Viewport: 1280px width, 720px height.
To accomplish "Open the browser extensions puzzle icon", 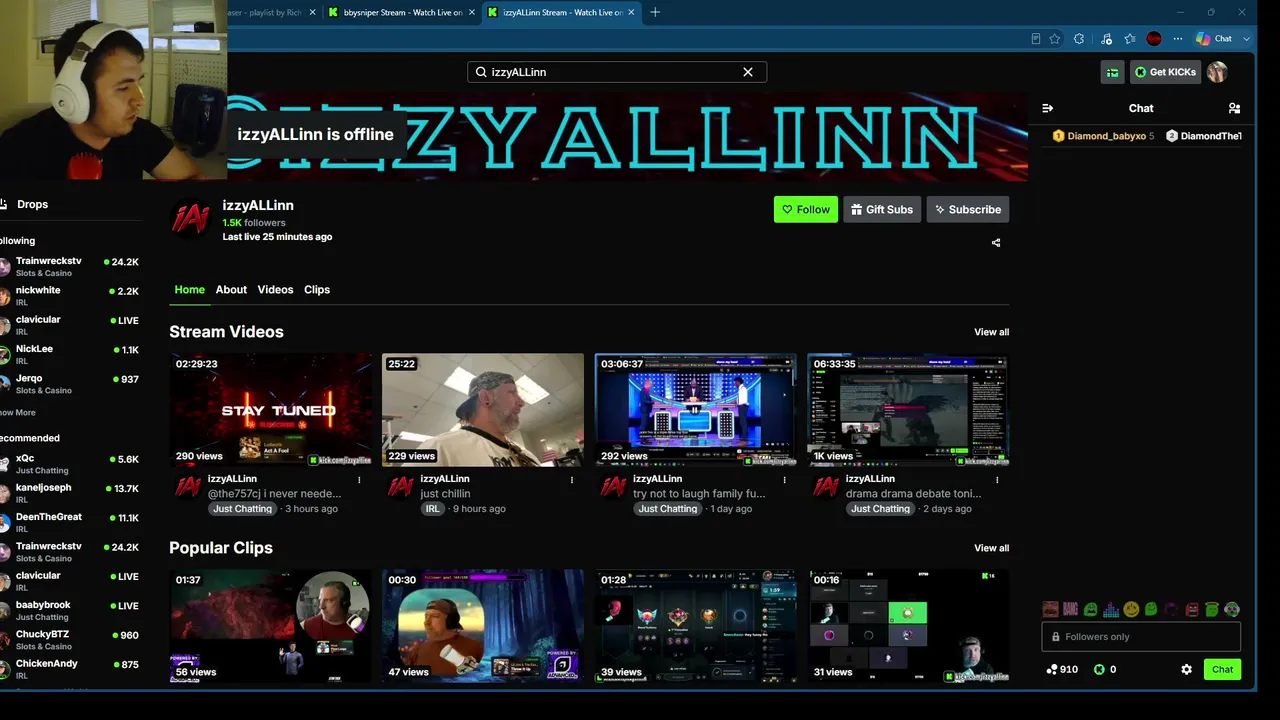I will pyautogui.click(x=1079, y=39).
